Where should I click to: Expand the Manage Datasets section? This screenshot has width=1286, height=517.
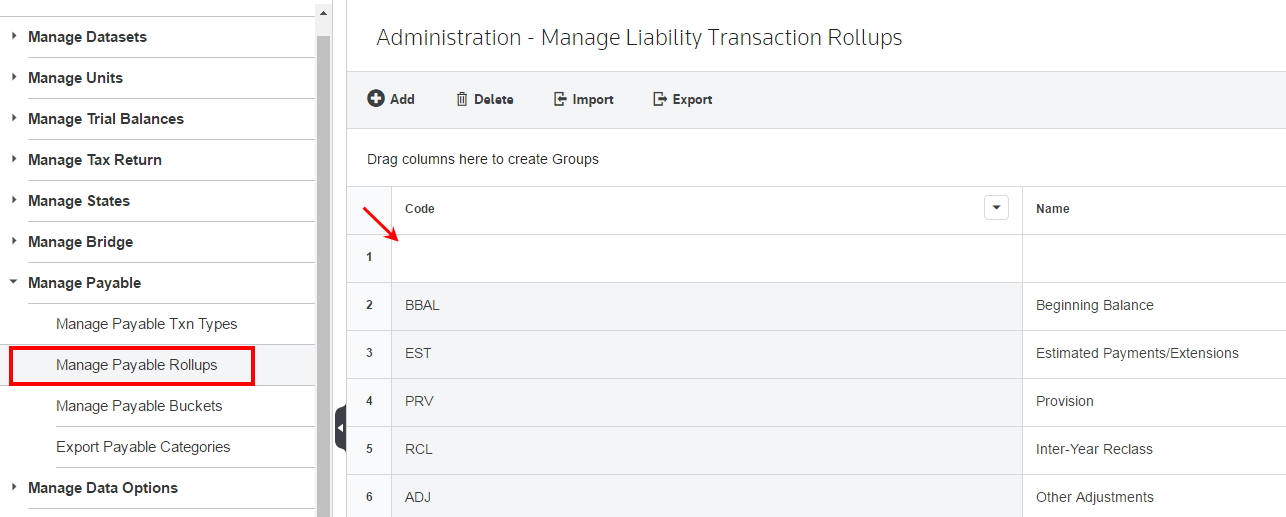point(14,37)
